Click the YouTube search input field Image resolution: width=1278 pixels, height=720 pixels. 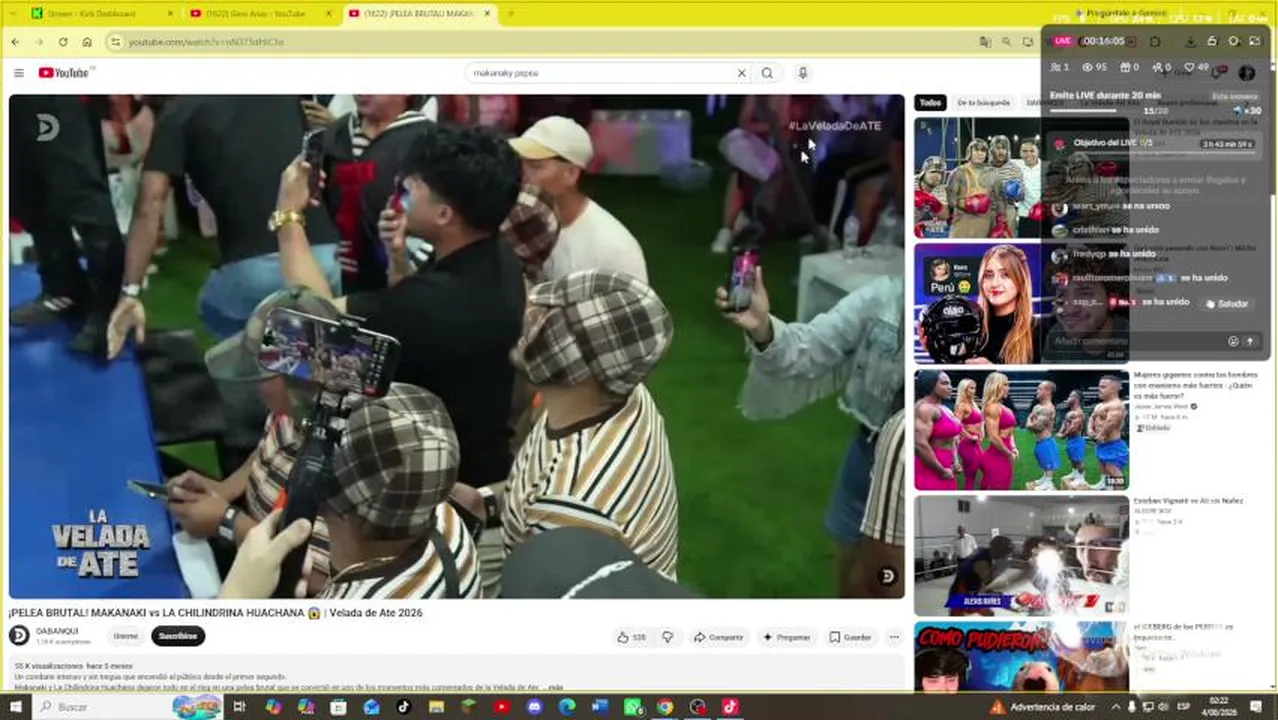pyautogui.click(x=600, y=73)
